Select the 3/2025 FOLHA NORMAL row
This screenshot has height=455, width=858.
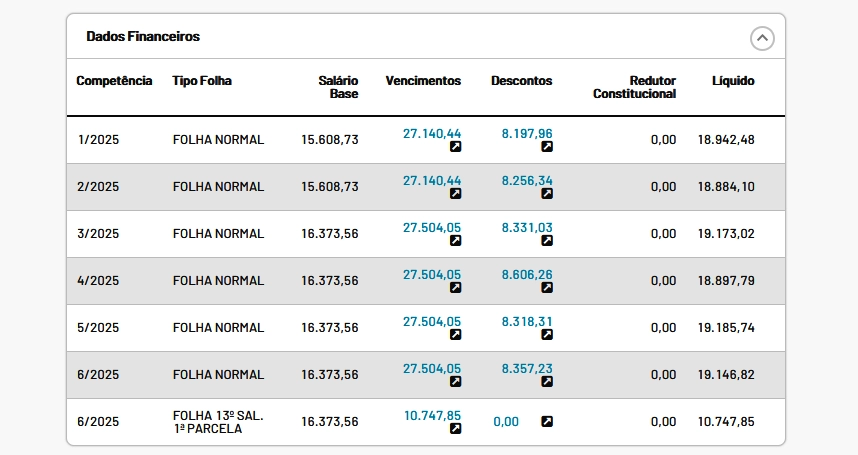click(426, 234)
